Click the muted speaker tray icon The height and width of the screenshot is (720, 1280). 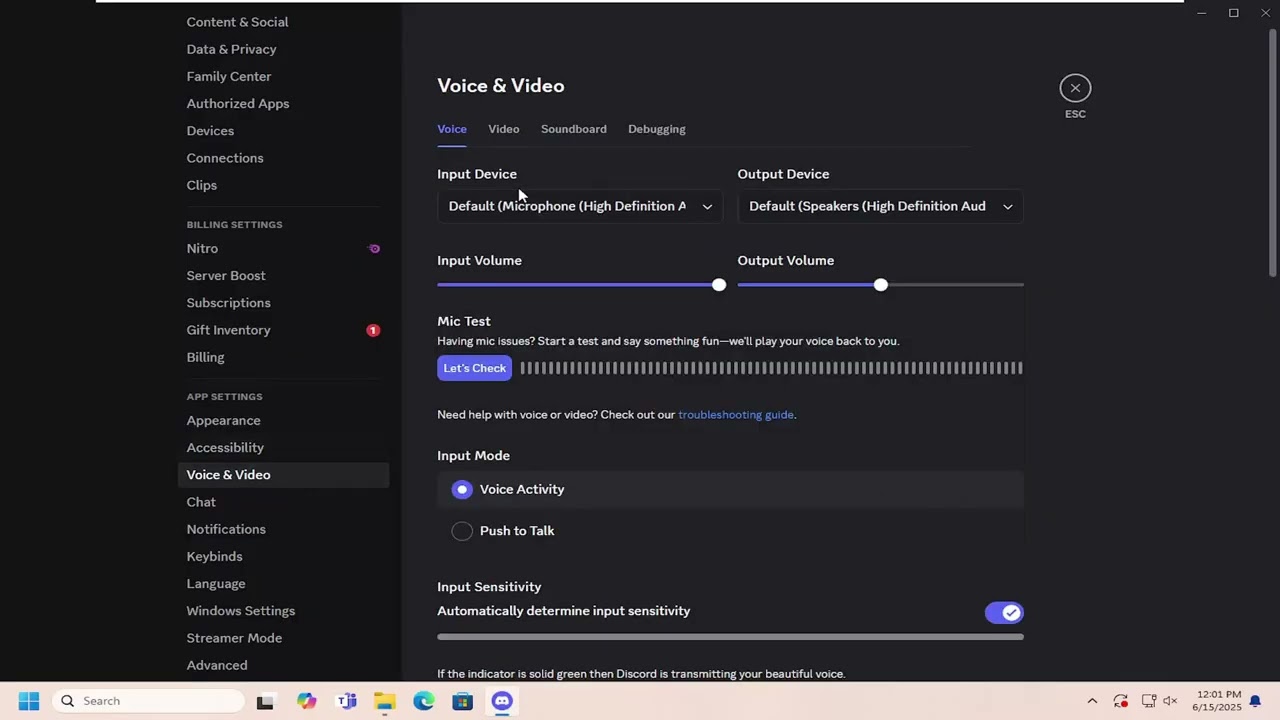pyautogui.click(x=1170, y=701)
